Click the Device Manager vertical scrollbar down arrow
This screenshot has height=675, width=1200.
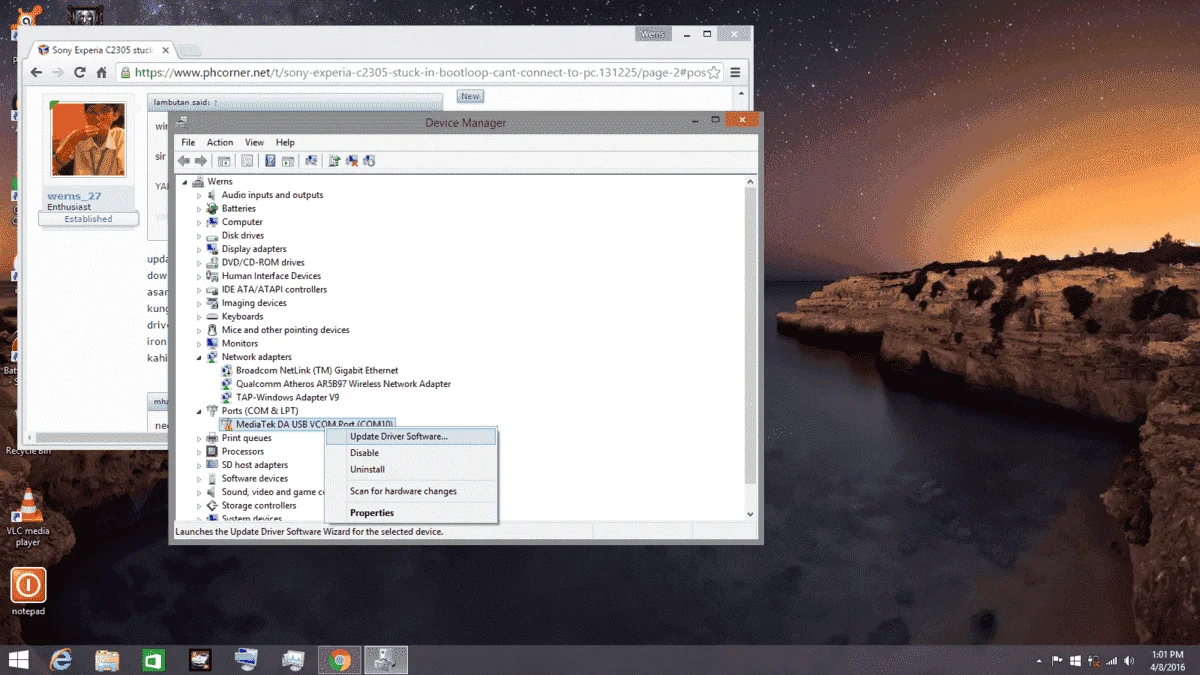click(x=751, y=514)
